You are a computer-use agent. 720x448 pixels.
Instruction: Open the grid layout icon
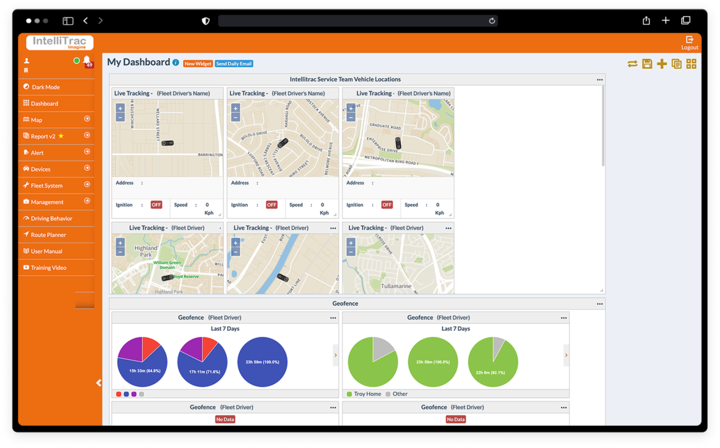pyautogui.click(x=691, y=64)
